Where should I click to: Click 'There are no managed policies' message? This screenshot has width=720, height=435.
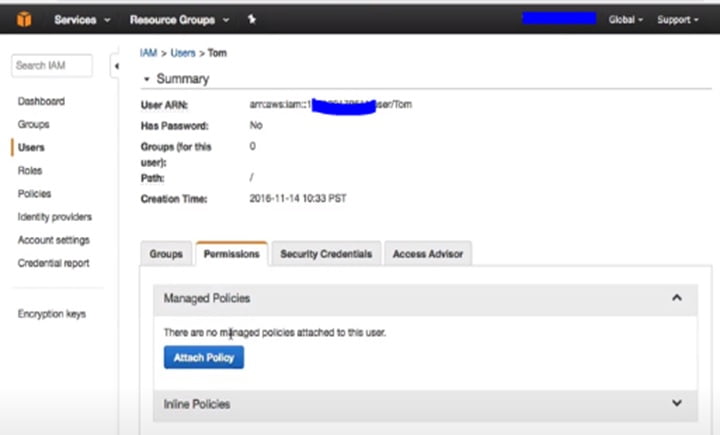pos(275,333)
